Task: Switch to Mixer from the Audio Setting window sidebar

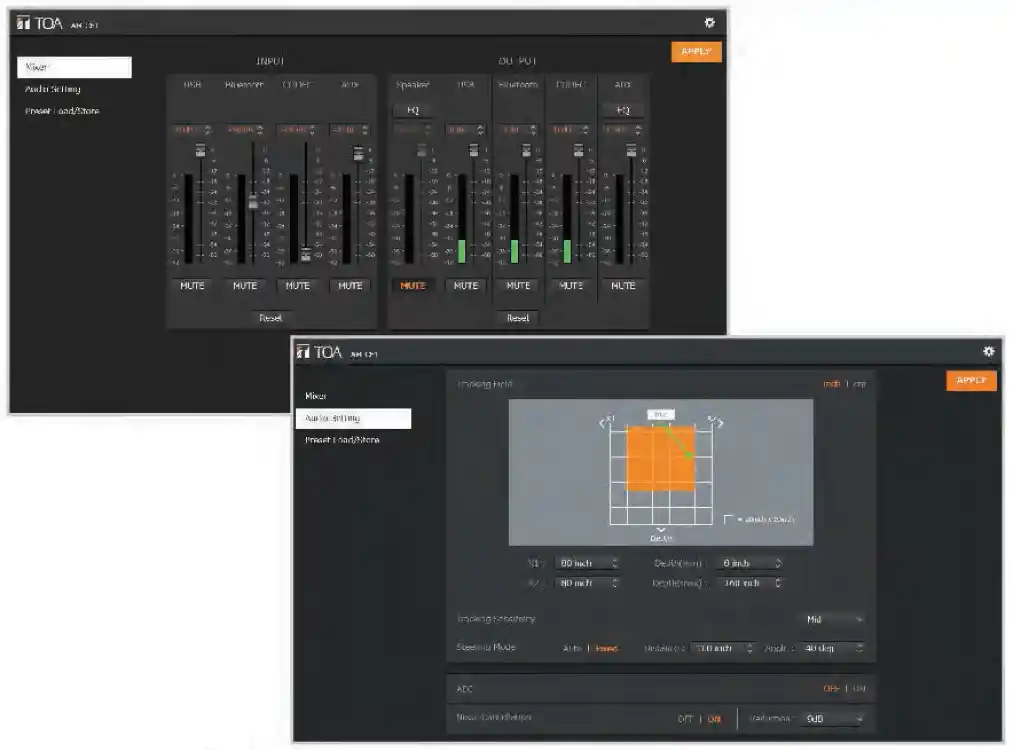Action: point(316,396)
